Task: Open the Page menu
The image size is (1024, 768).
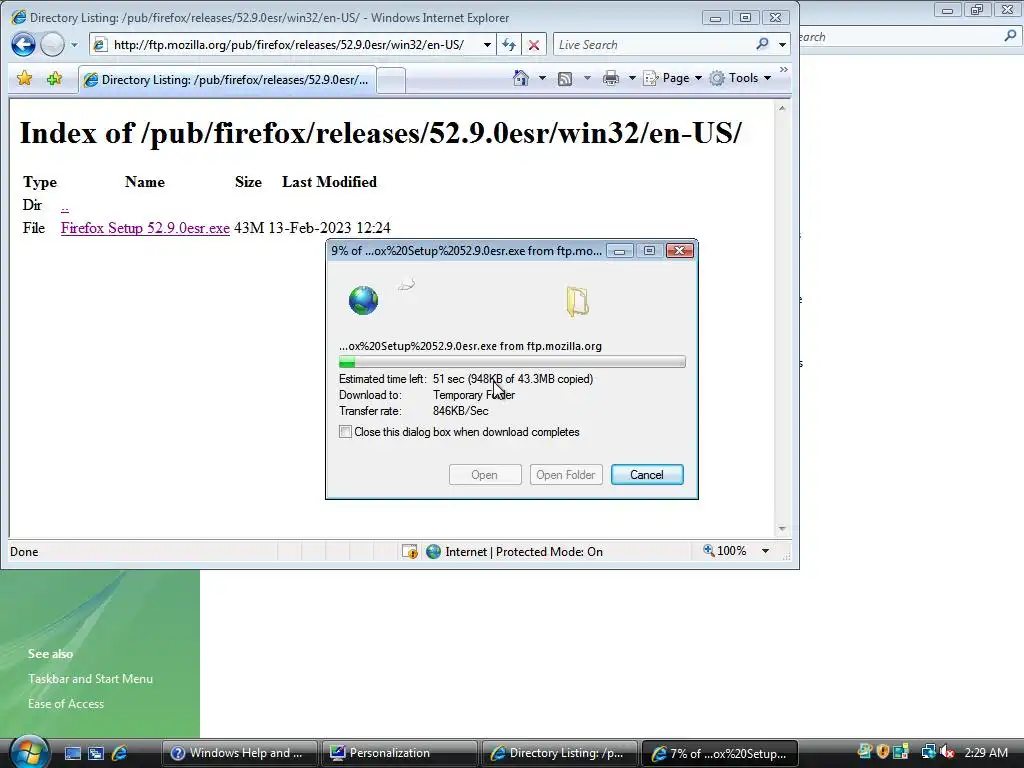Action: point(673,78)
